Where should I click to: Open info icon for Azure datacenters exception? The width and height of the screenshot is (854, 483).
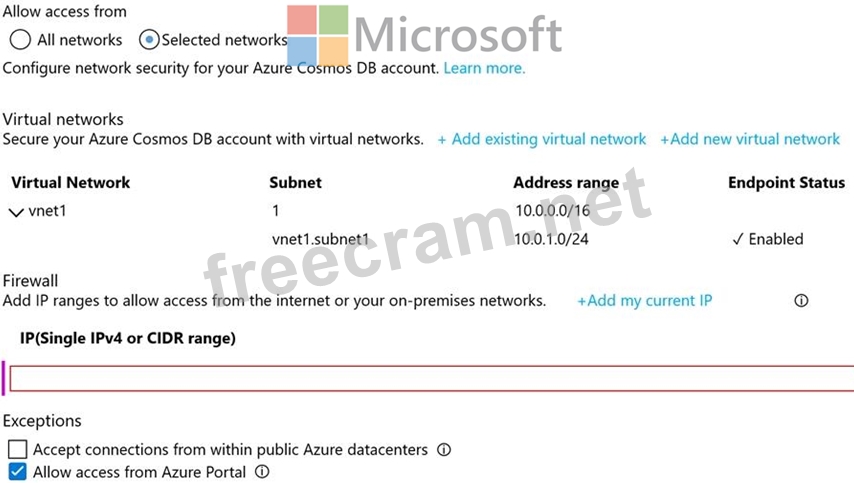pos(444,449)
